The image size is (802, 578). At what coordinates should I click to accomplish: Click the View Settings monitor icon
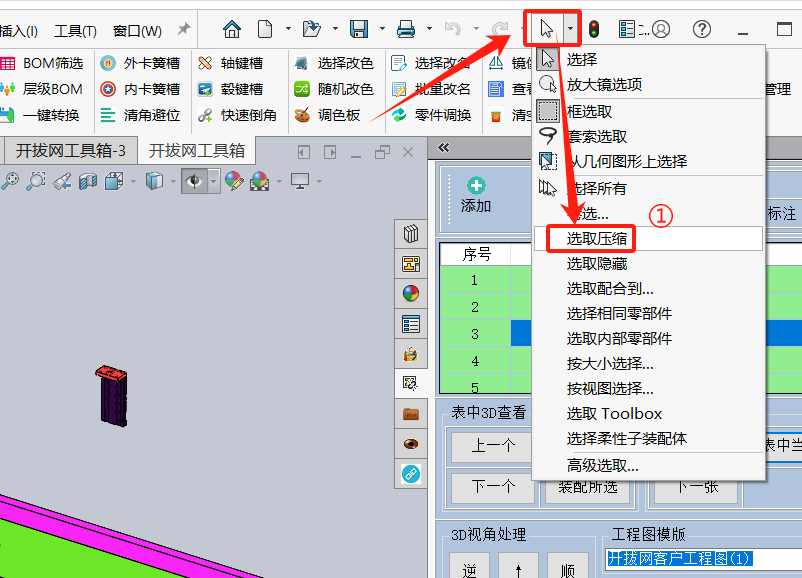[x=300, y=181]
